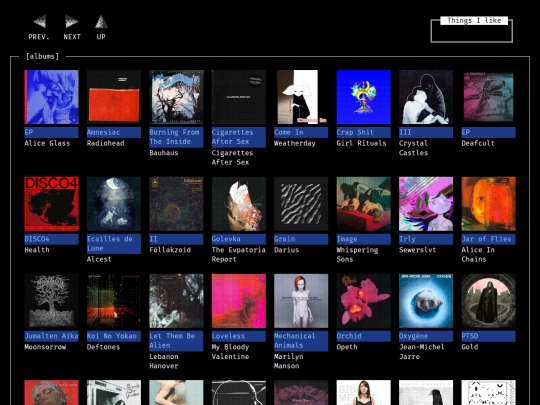Click the DISCO4 title link
Image resolution: width=540 pixels, height=405 pixels.
click(51, 239)
